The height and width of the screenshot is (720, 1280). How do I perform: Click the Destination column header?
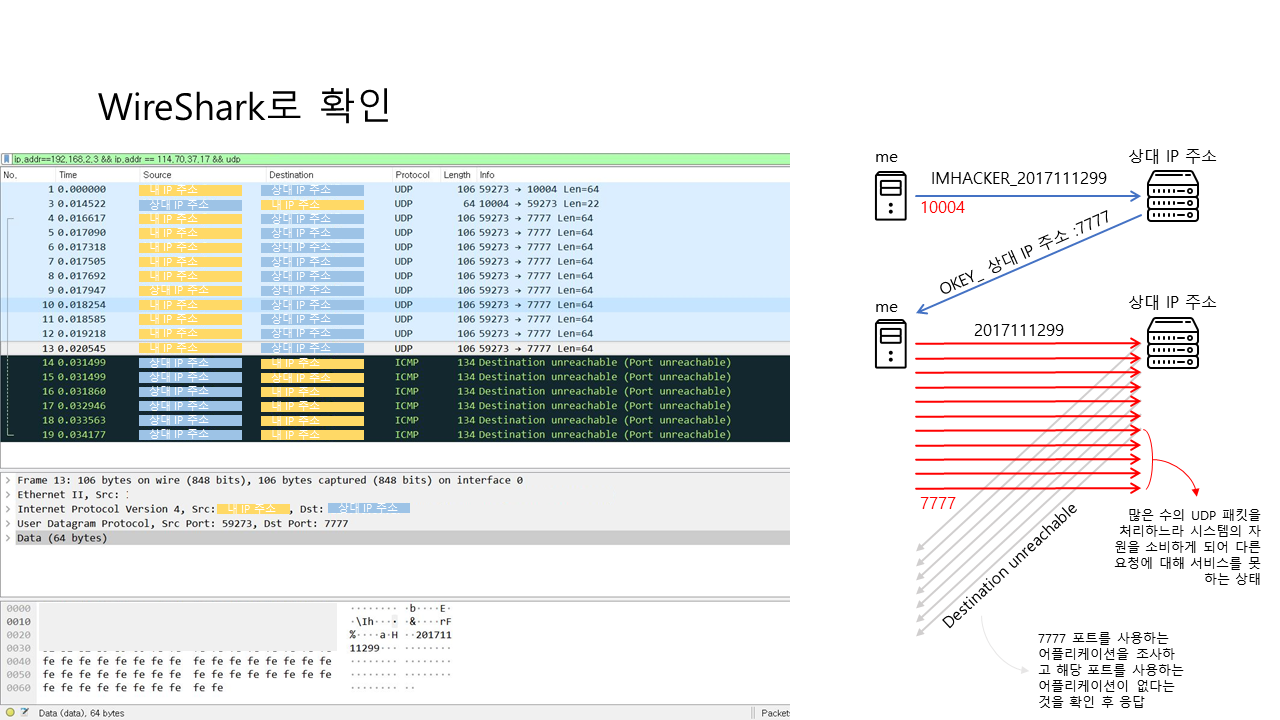[328, 175]
